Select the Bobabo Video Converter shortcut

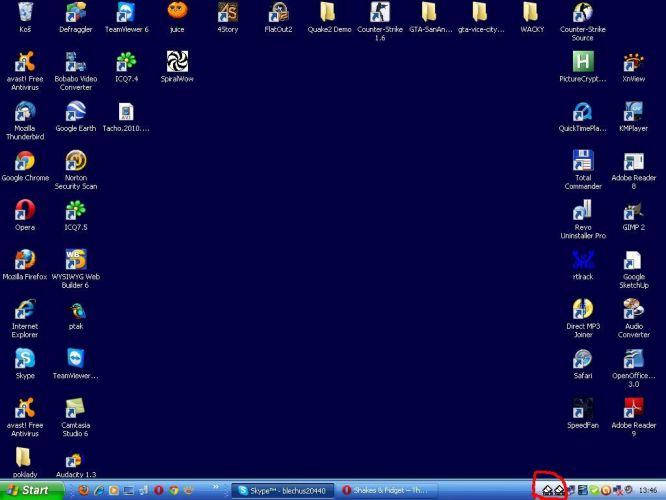point(76,71)
